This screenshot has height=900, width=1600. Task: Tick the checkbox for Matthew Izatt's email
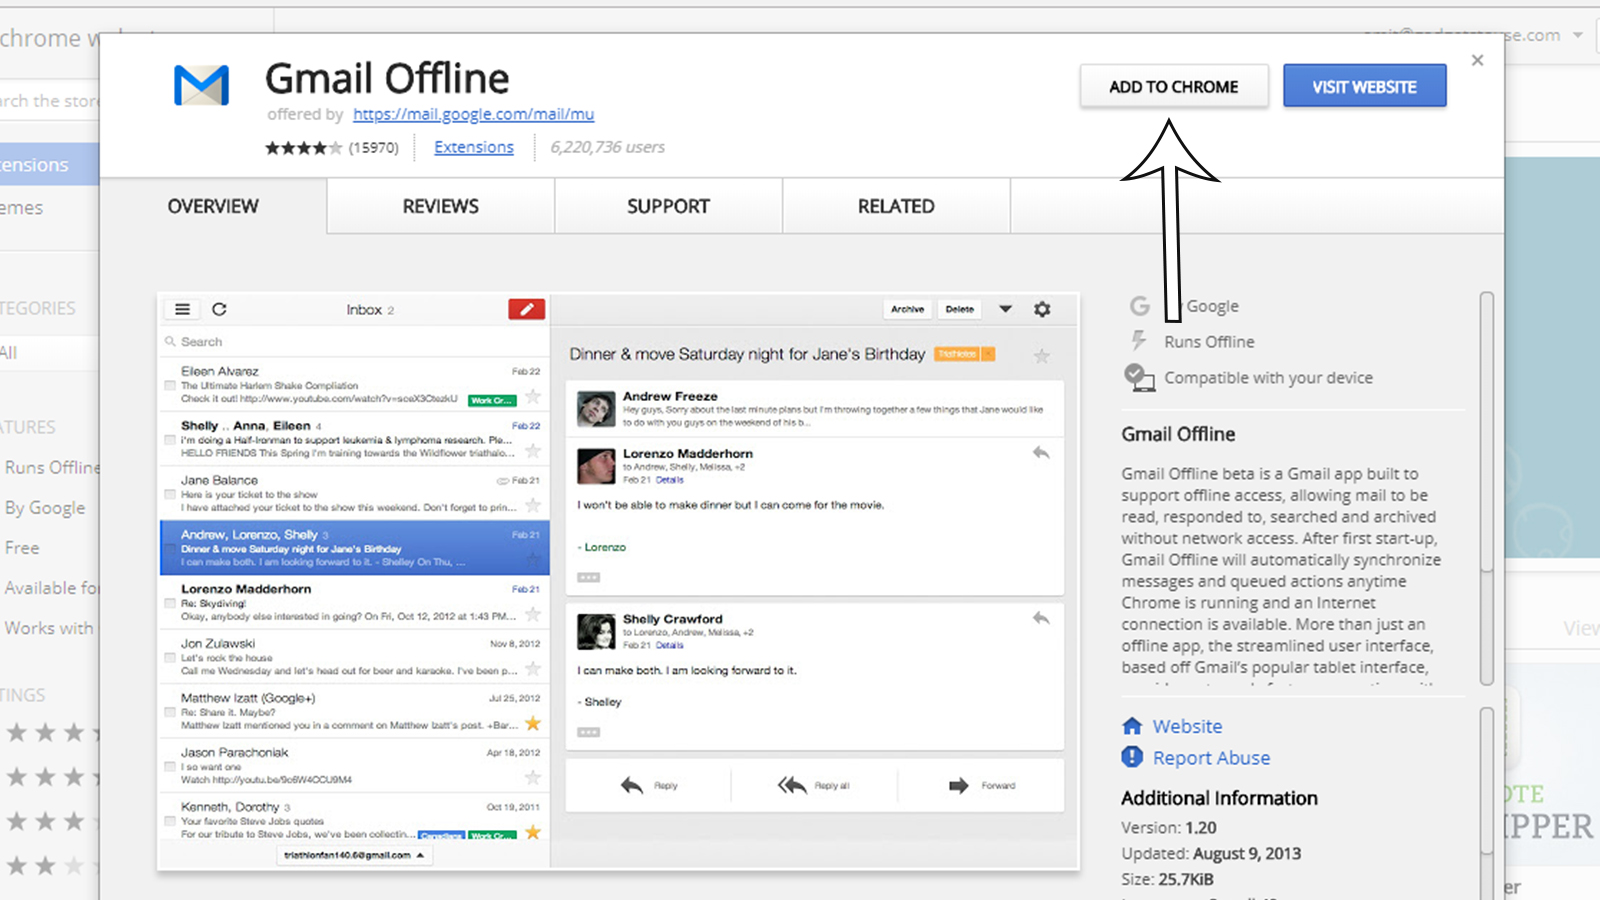point(170,712)
